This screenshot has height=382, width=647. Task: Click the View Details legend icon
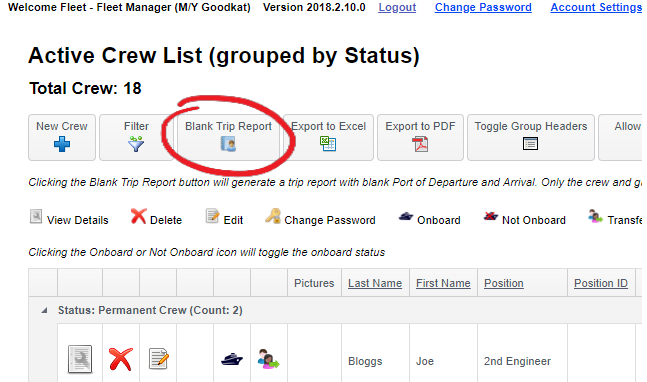(x=36, y=217)
